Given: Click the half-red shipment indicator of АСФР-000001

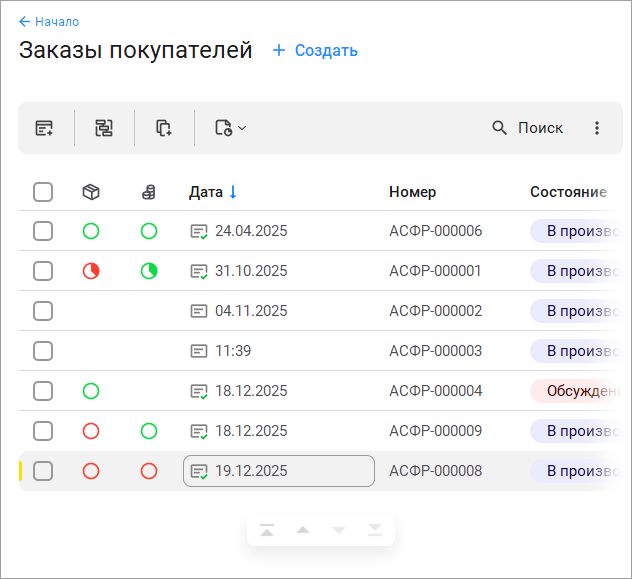Looking at the screenshot, I should pos(91,271).
